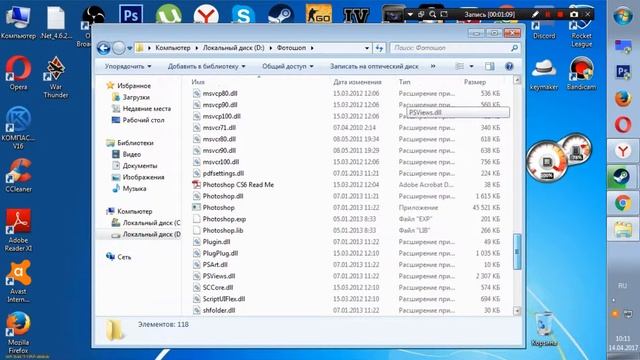Open War Thunder desktop shortcut
640x360 pixels.
56,78
